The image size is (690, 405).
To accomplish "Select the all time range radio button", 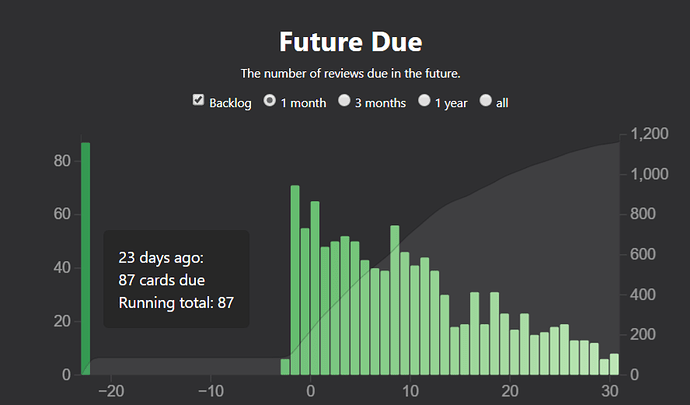I will pyautogui.click(x=485, y=100).
